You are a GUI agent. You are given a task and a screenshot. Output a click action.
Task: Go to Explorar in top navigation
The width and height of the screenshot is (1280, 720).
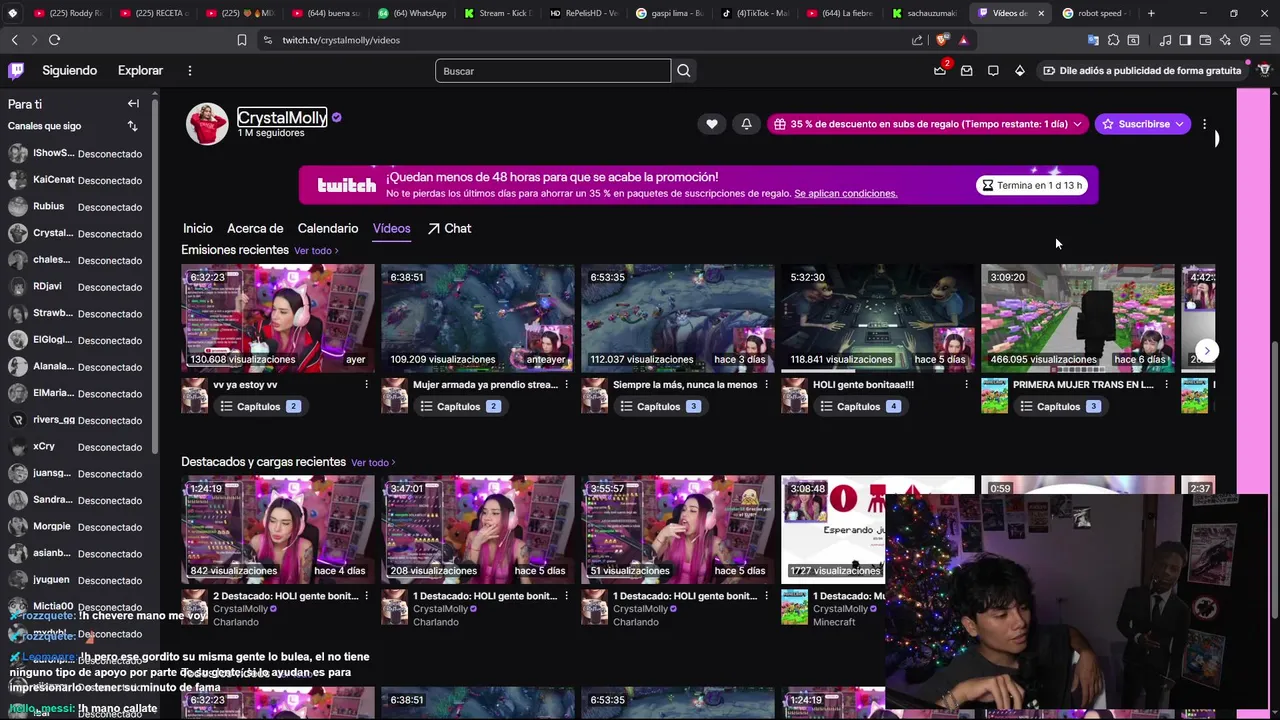tap(140, 70)
